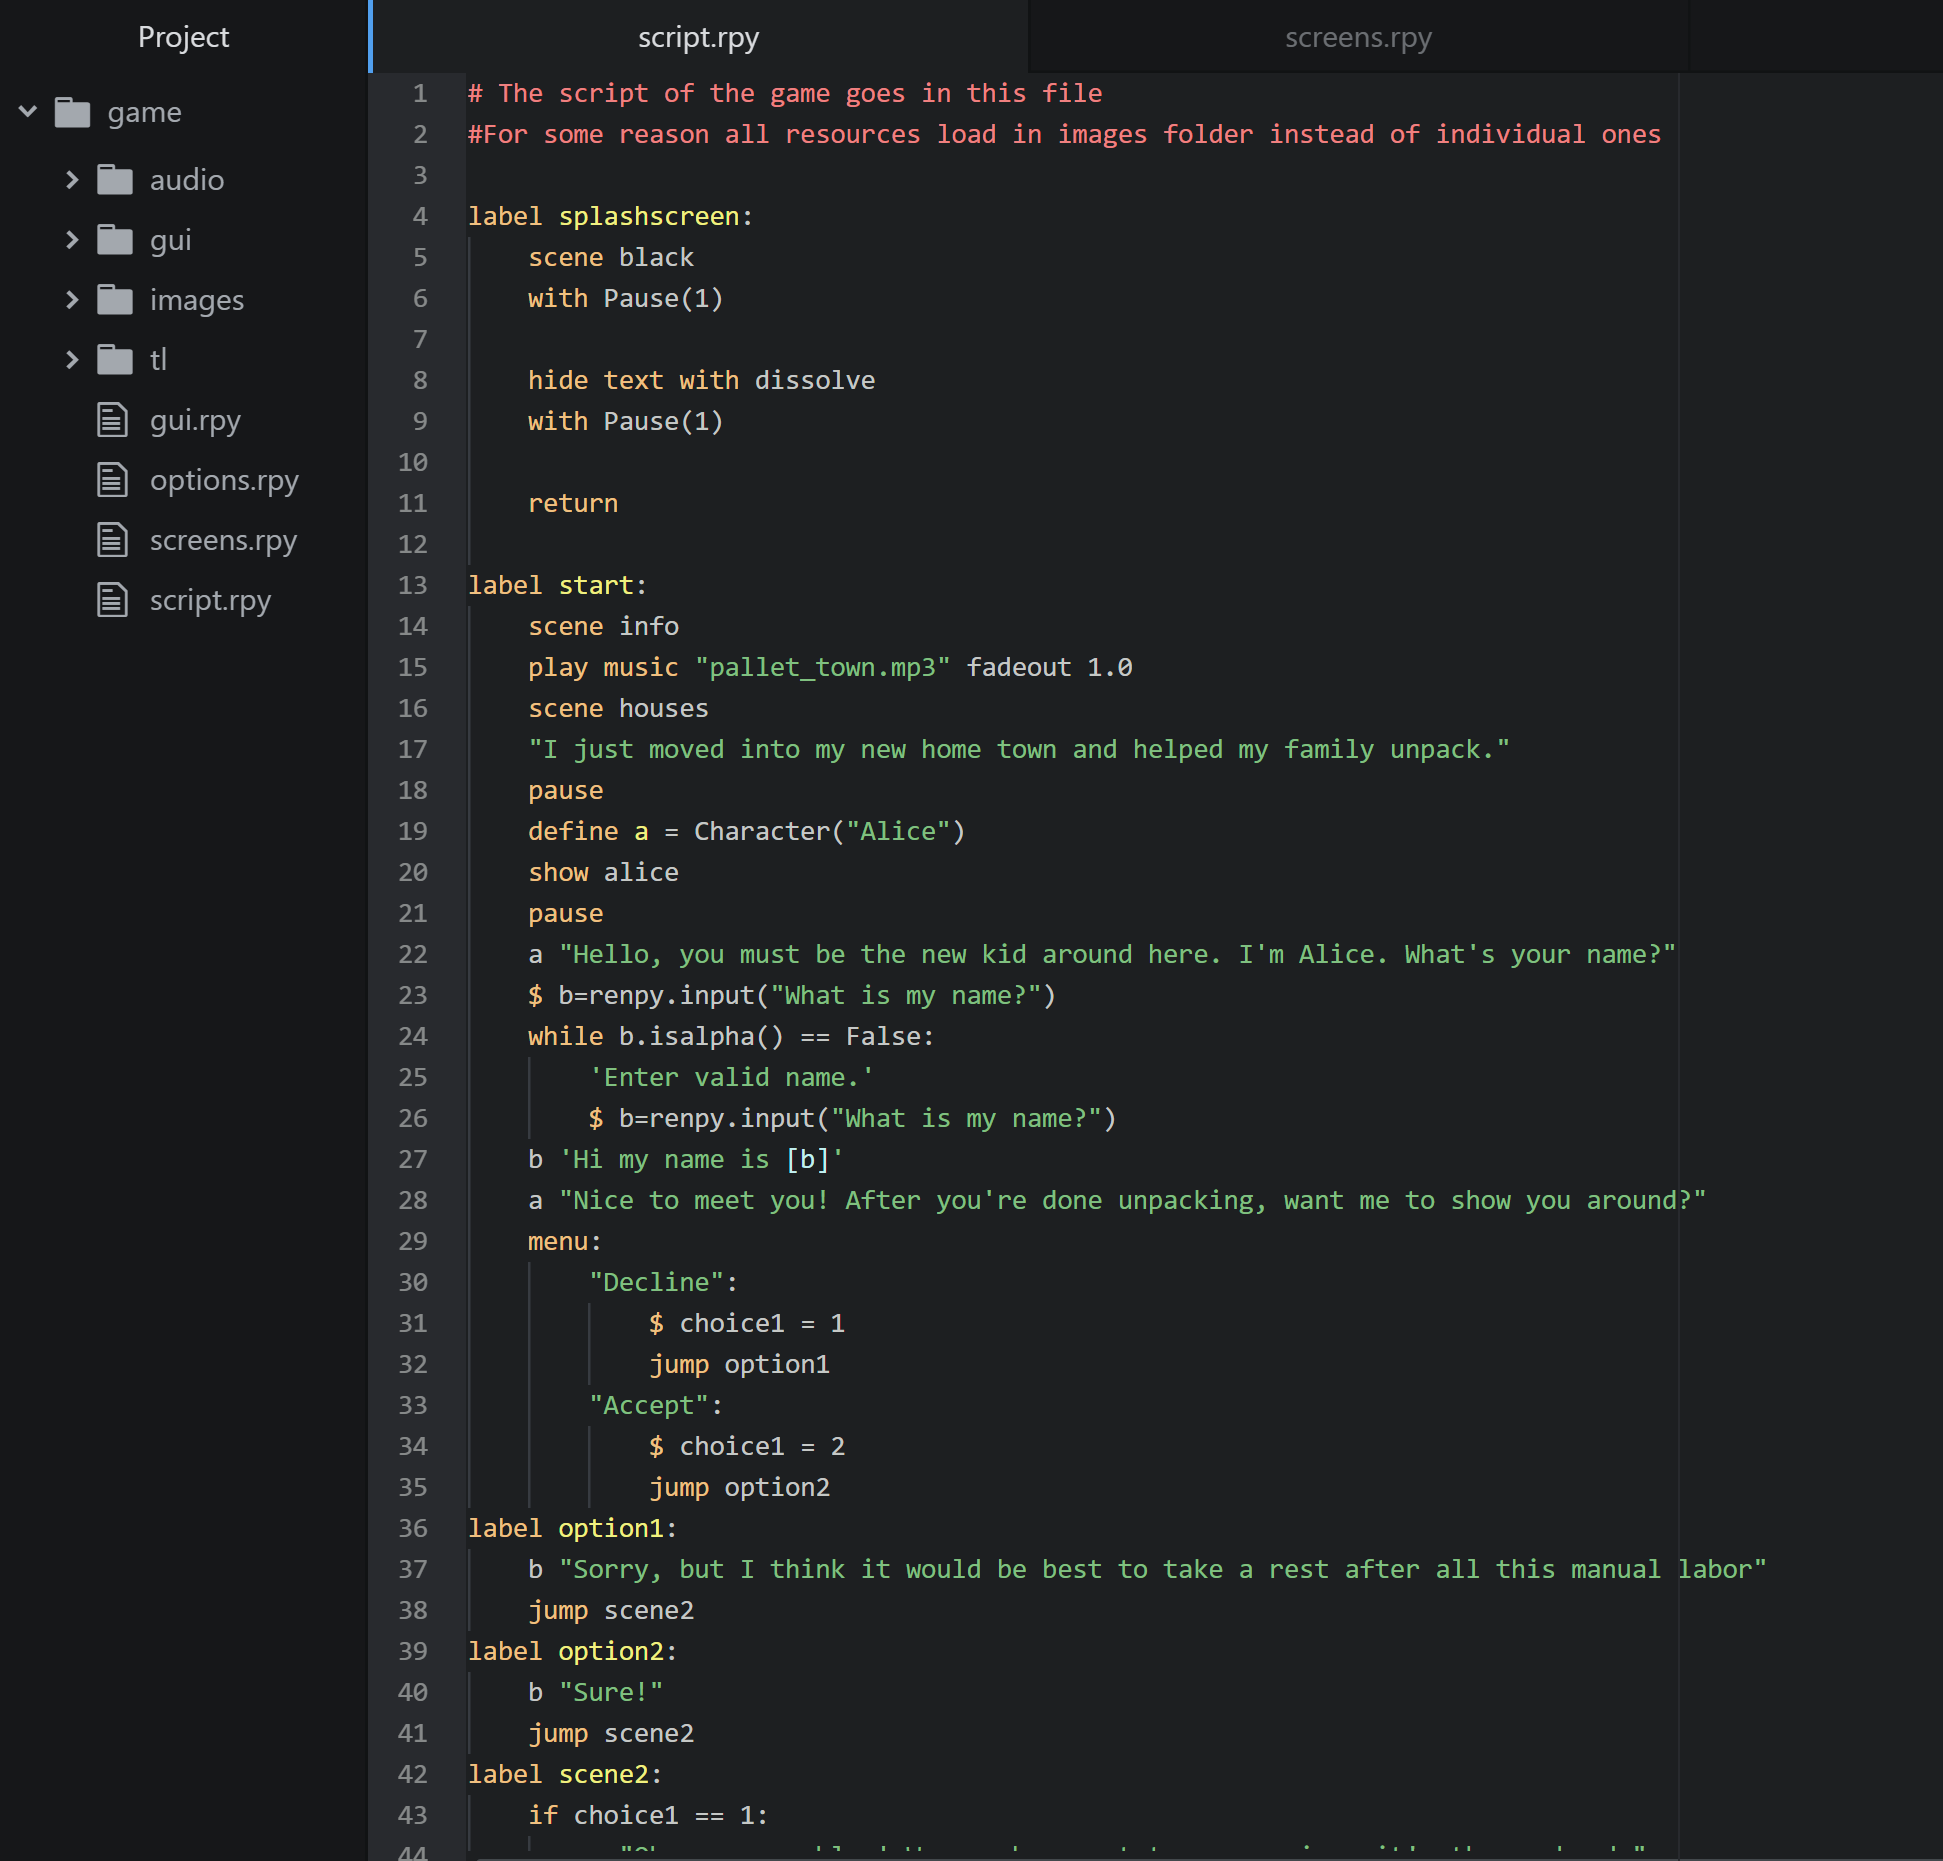Switch to the screens.rpy tab
Viewport: 1943px width, 1861px height.
coord(1358,37)
